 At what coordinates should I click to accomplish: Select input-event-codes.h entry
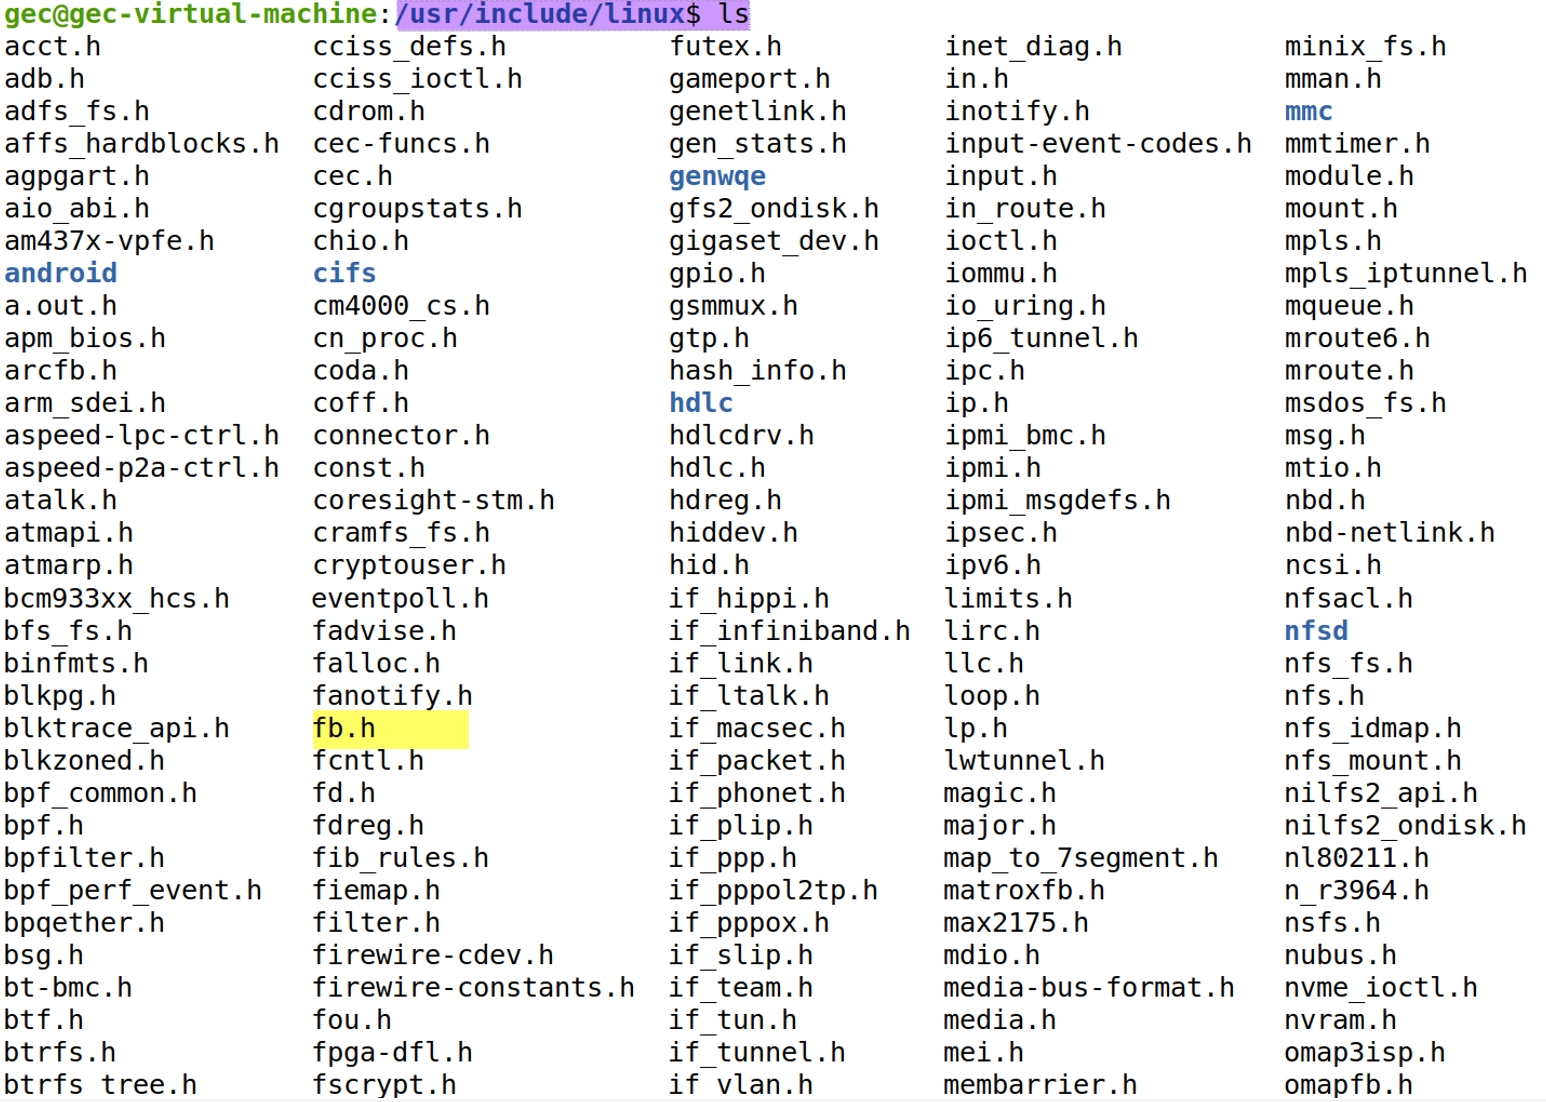click(1099, 144)
